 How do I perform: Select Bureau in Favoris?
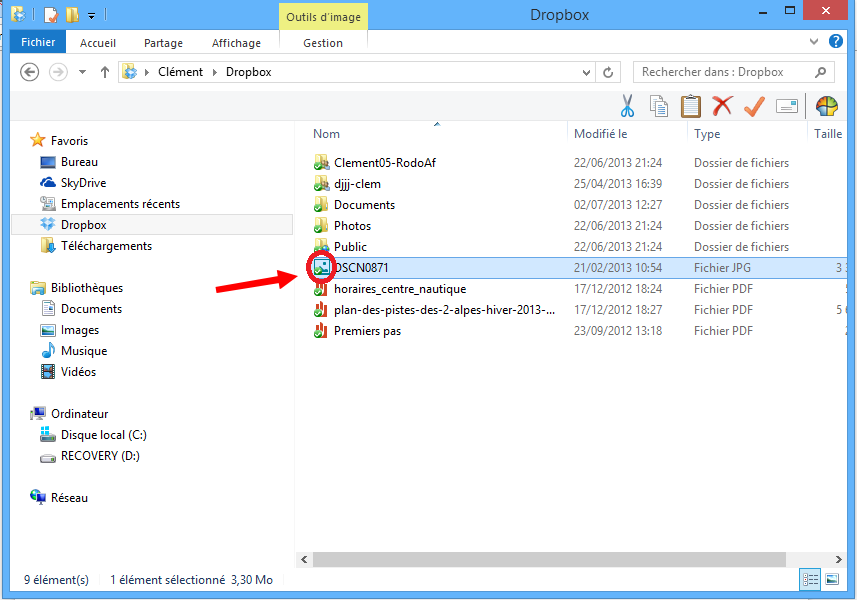pyautogui.click(x=79, y=162)
